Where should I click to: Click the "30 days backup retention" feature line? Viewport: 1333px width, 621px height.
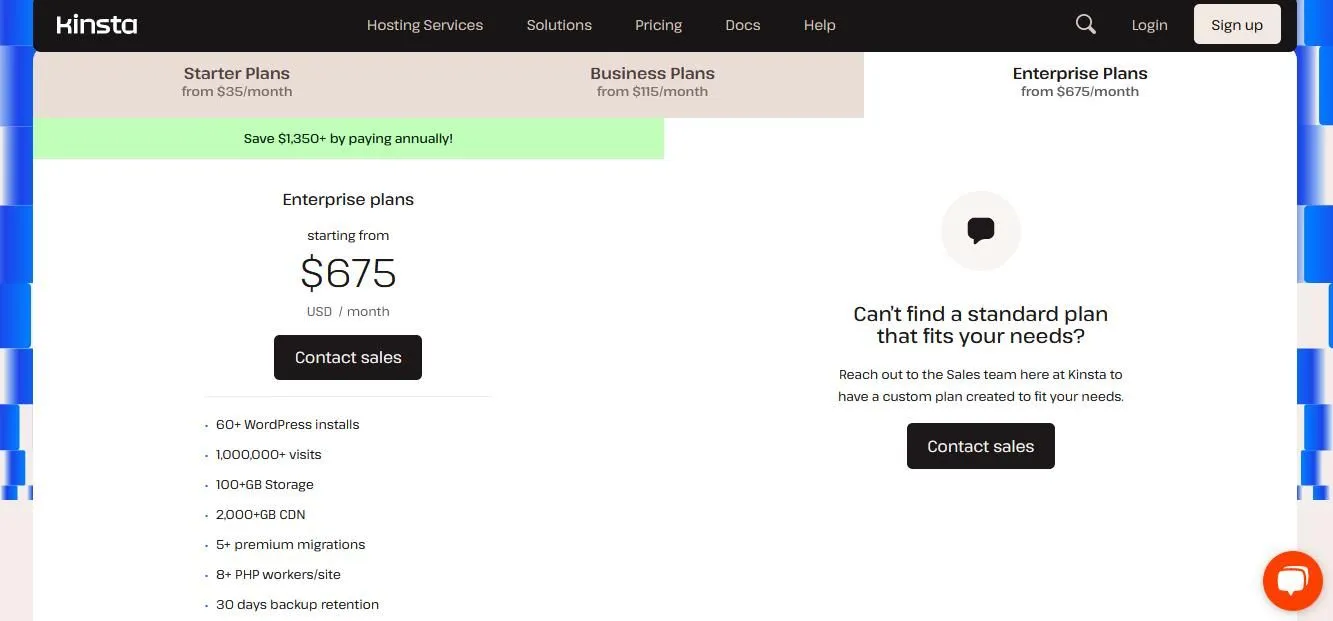point(297,604)
